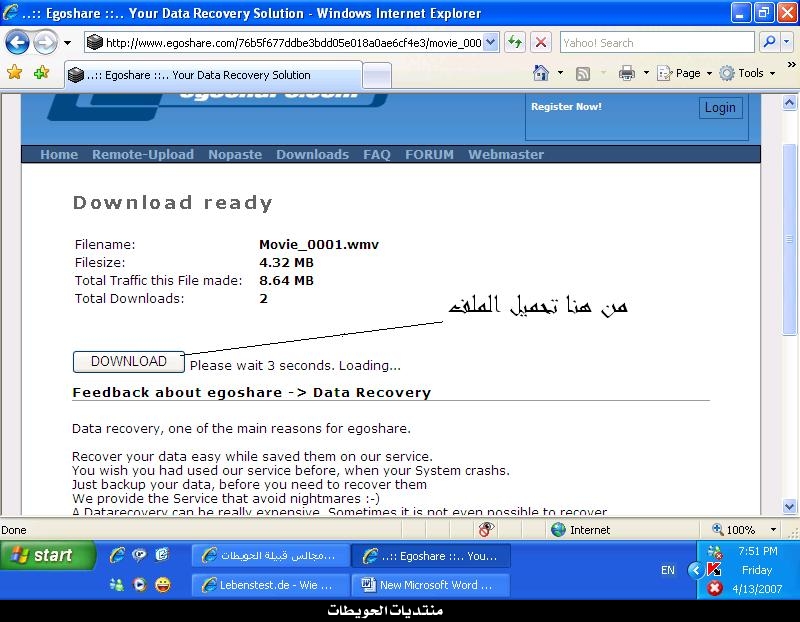Click the page scrollbar down arrow

tap(789, 506)
